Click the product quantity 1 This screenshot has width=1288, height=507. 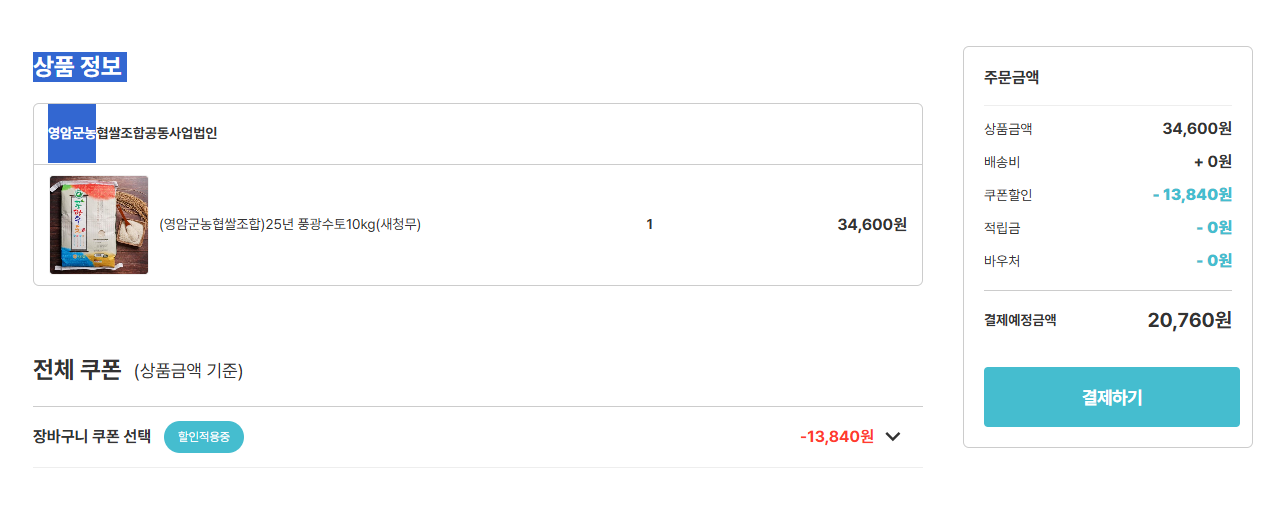(x=649, y=225)
